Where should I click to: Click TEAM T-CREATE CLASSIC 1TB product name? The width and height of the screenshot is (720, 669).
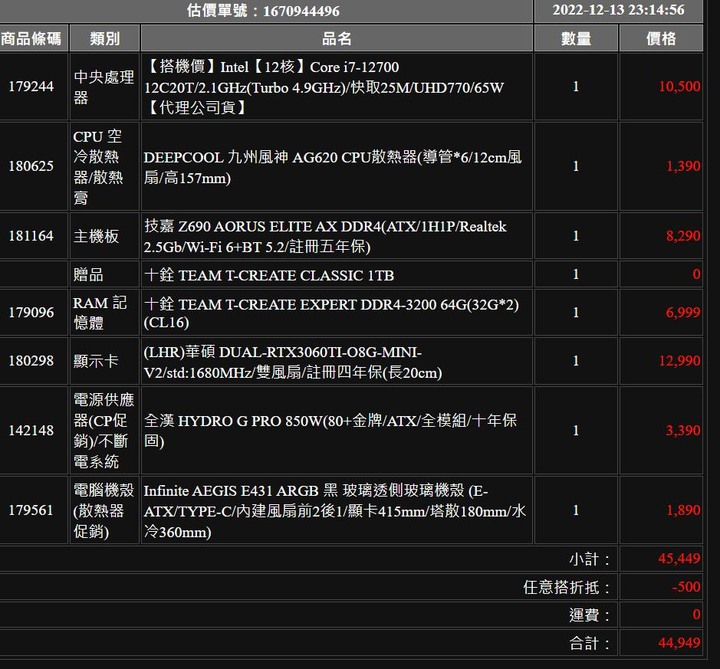[x=269, y=275]
